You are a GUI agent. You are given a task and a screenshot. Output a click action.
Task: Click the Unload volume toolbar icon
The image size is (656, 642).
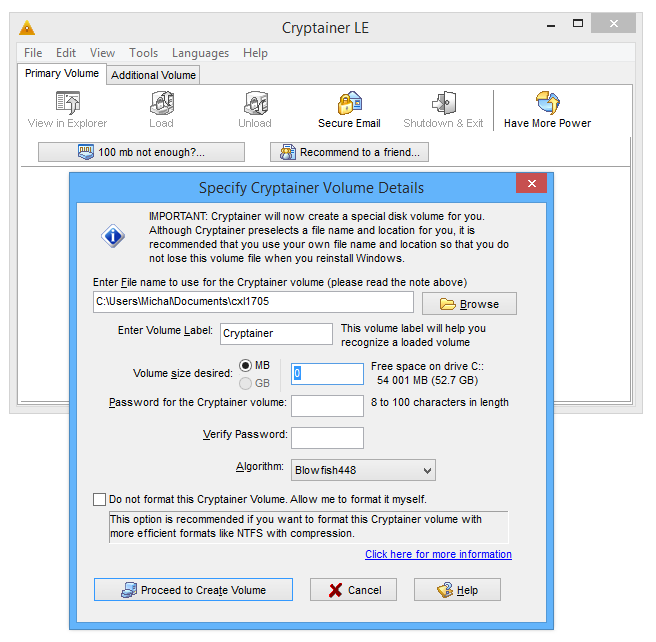click(x=256, y=102)
